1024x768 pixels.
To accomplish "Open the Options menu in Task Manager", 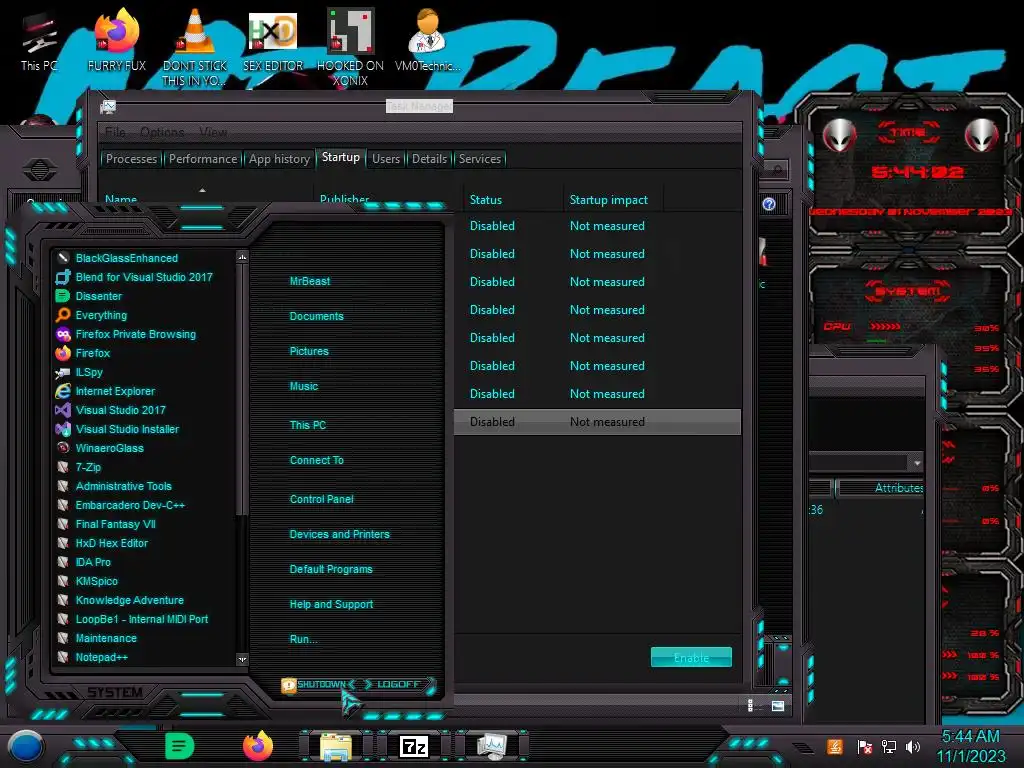I will coord(162,132).
